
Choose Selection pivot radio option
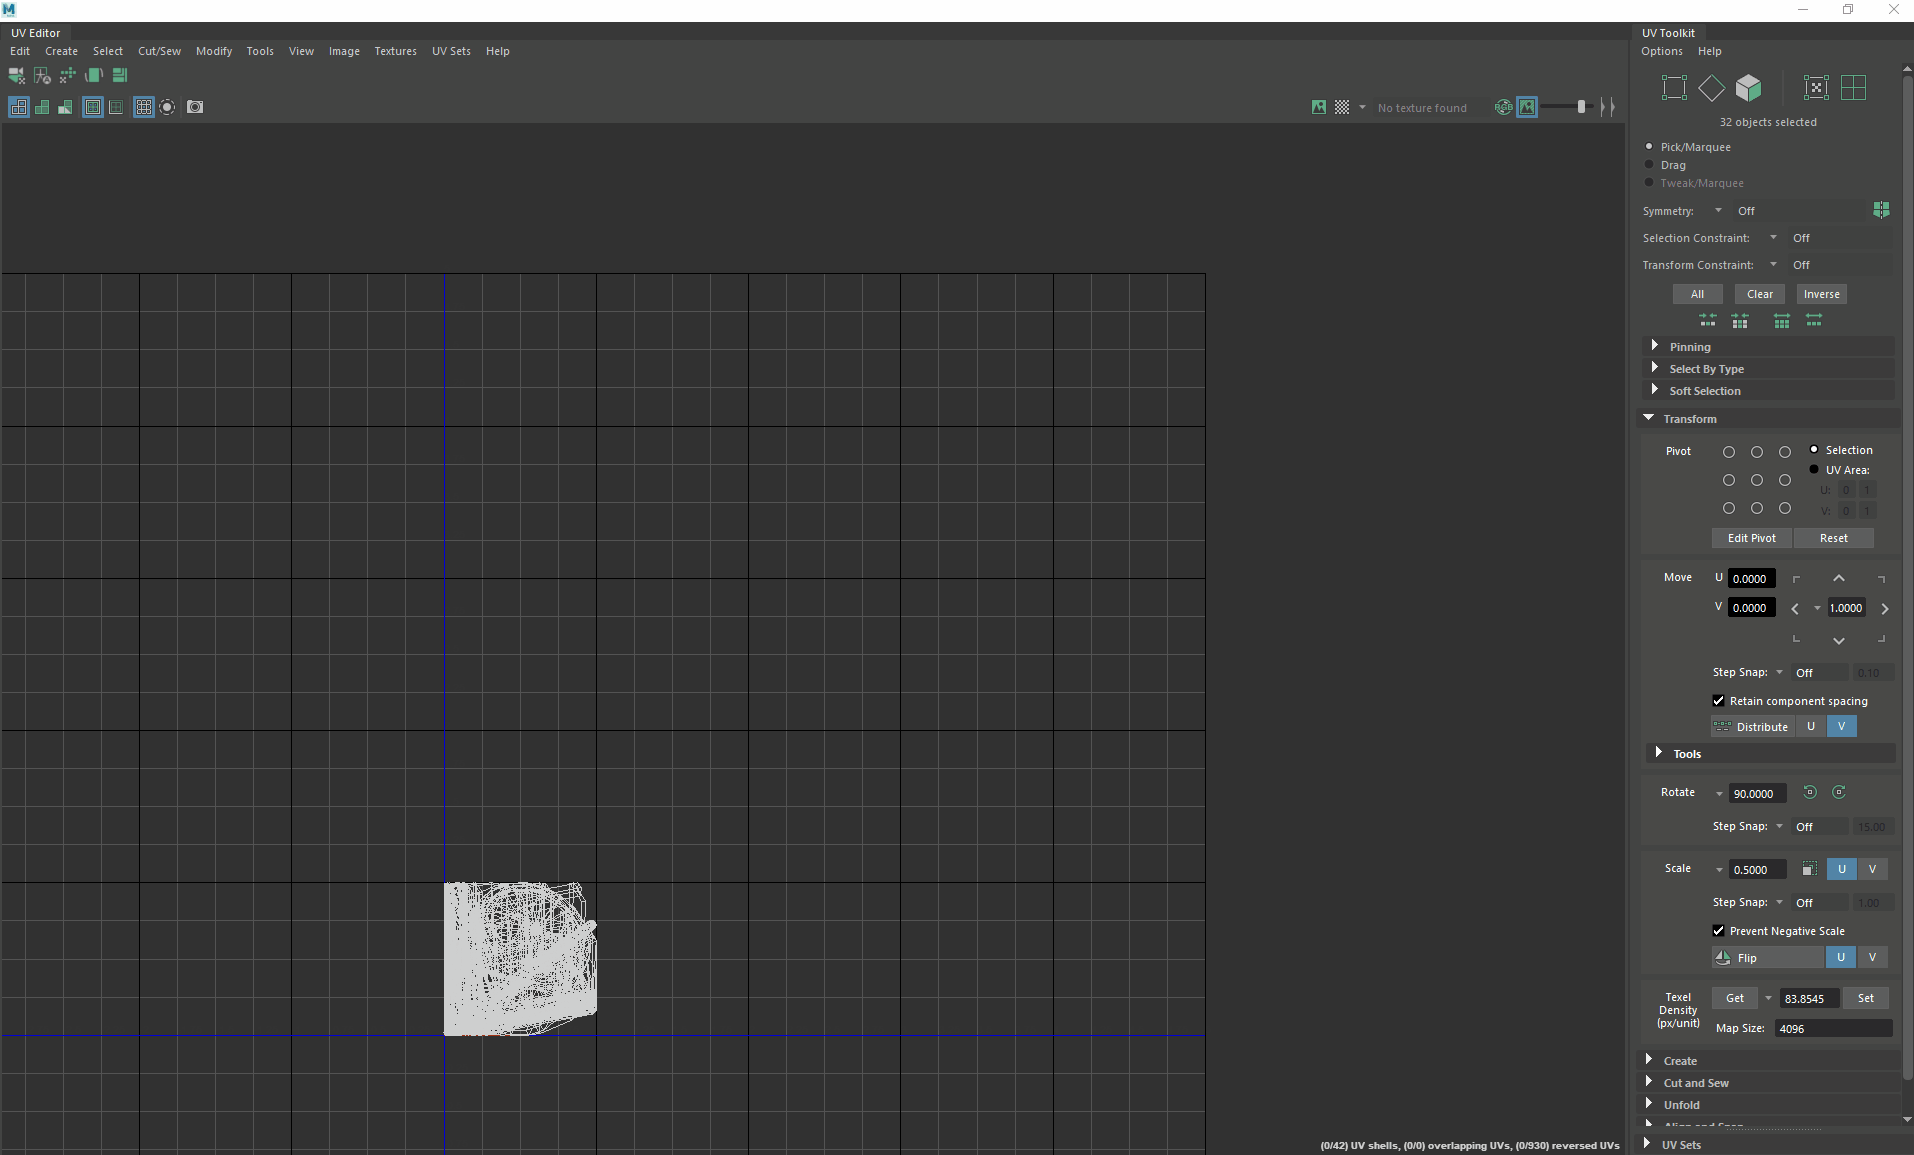(1814, 449)
